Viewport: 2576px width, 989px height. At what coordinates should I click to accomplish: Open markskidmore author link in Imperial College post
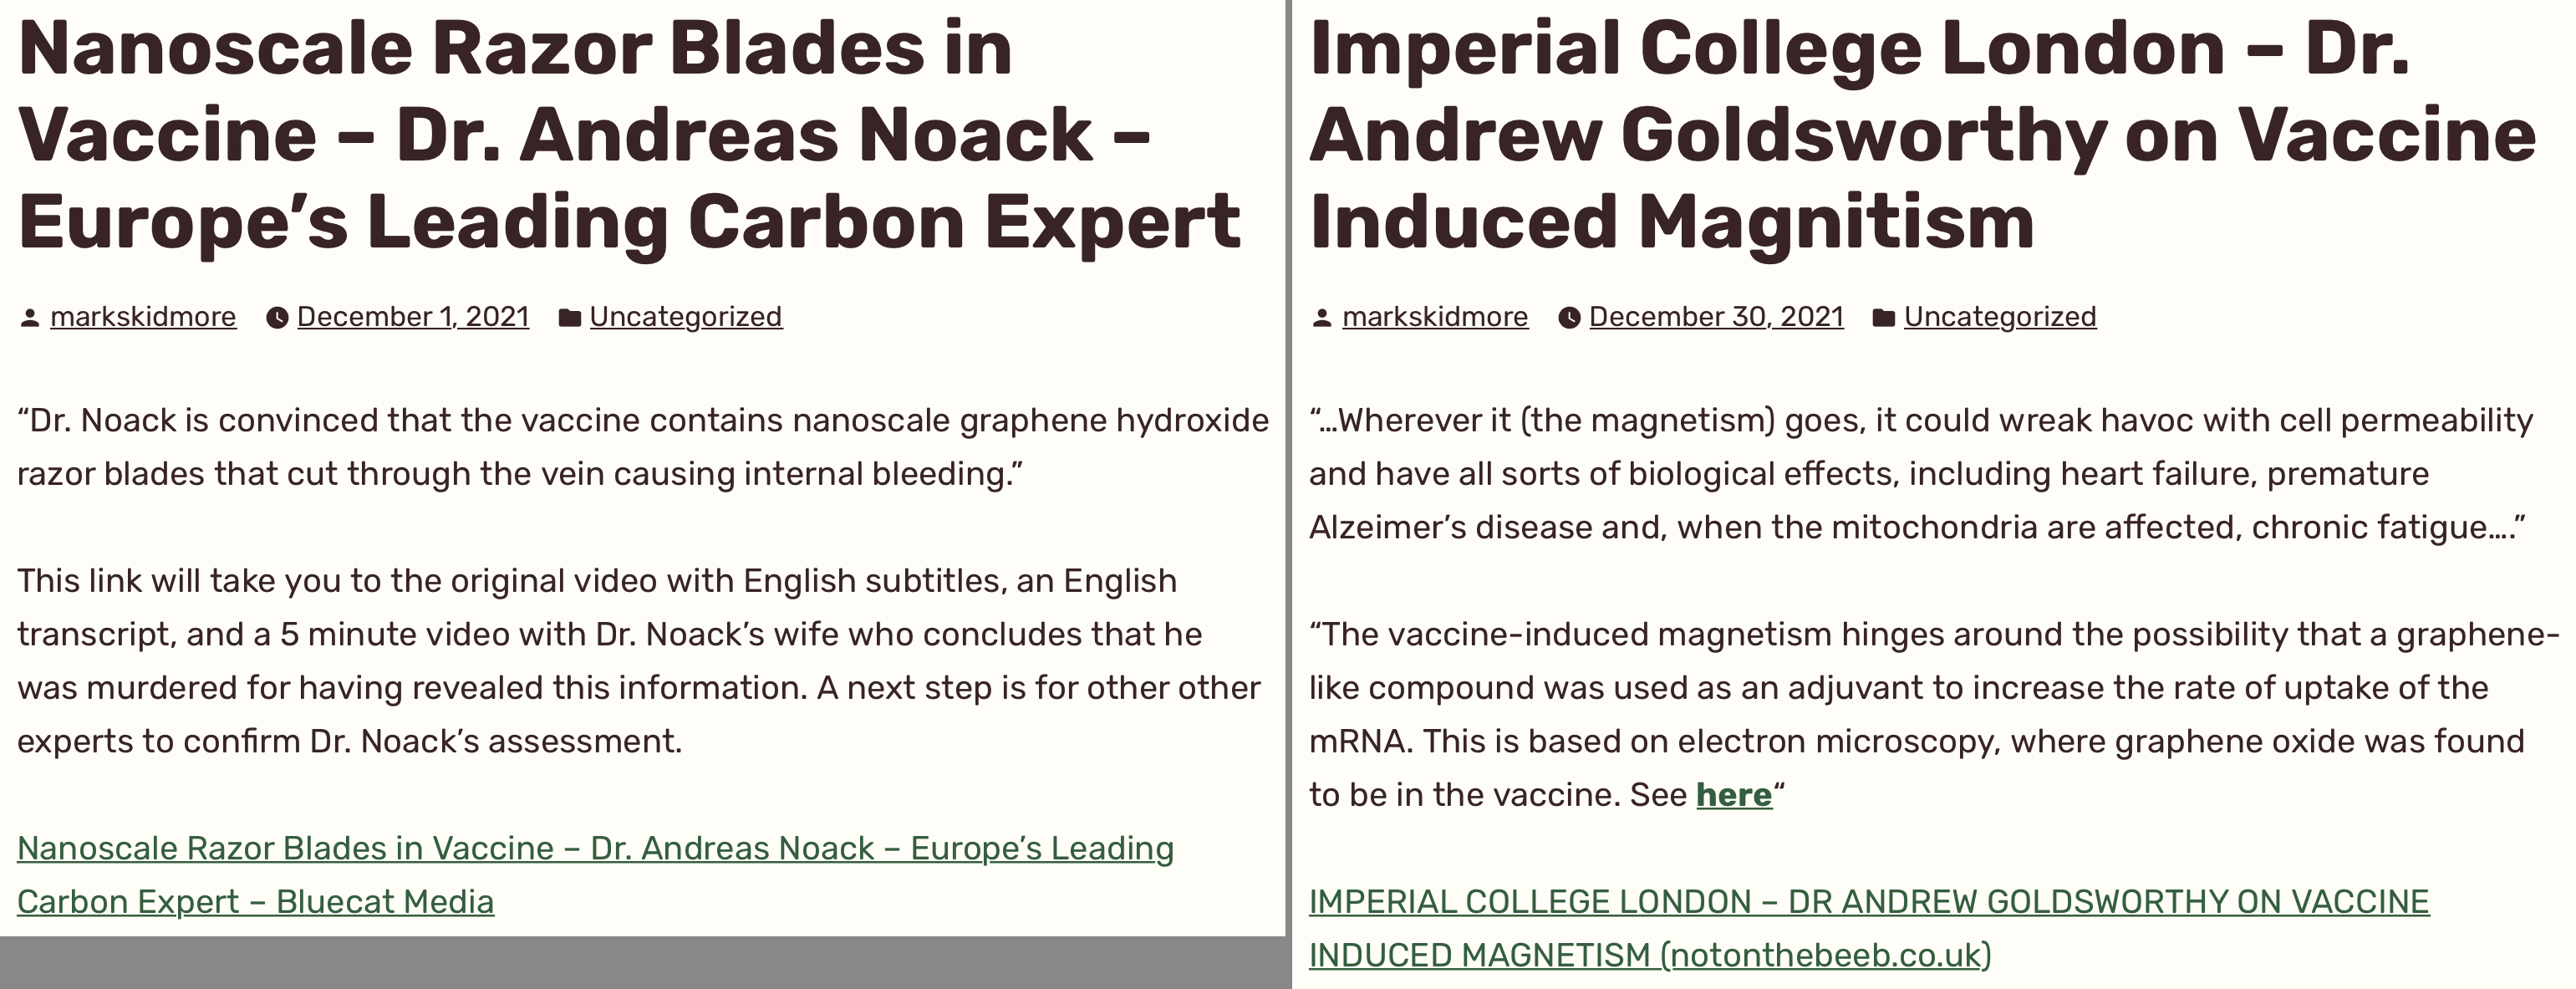1435,317
